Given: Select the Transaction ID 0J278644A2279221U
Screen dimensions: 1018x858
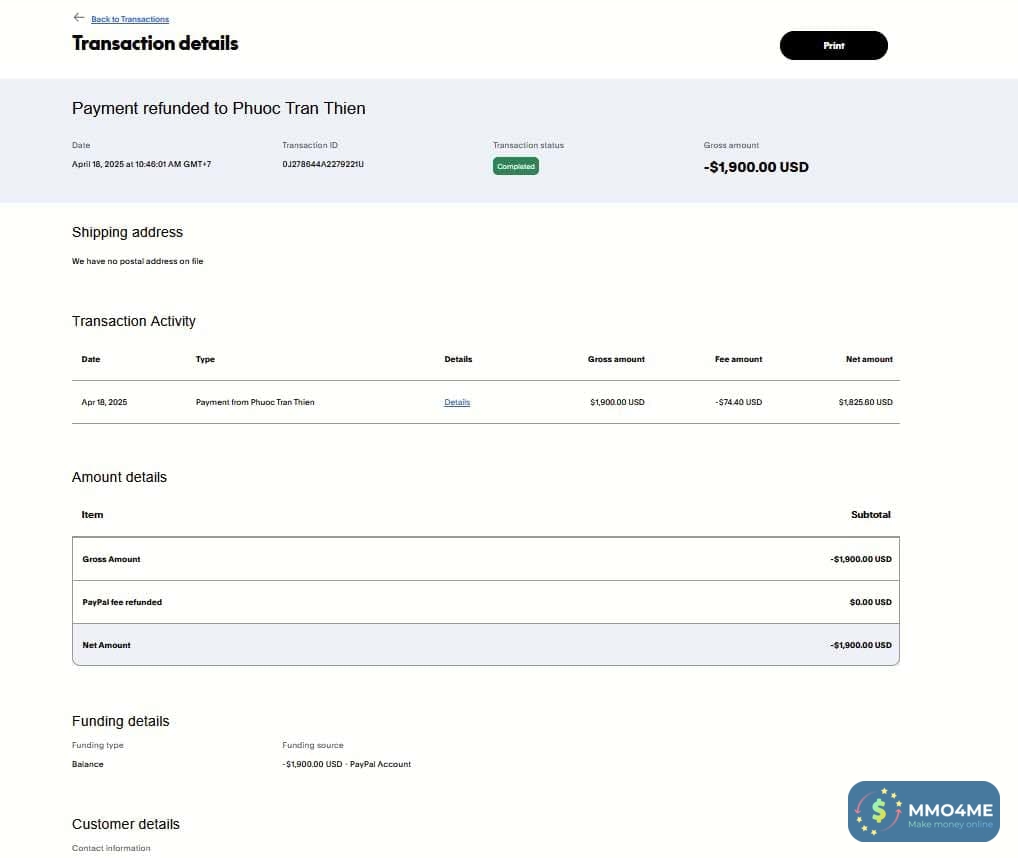Looking at the screenshot, I should tap(323, 164).
